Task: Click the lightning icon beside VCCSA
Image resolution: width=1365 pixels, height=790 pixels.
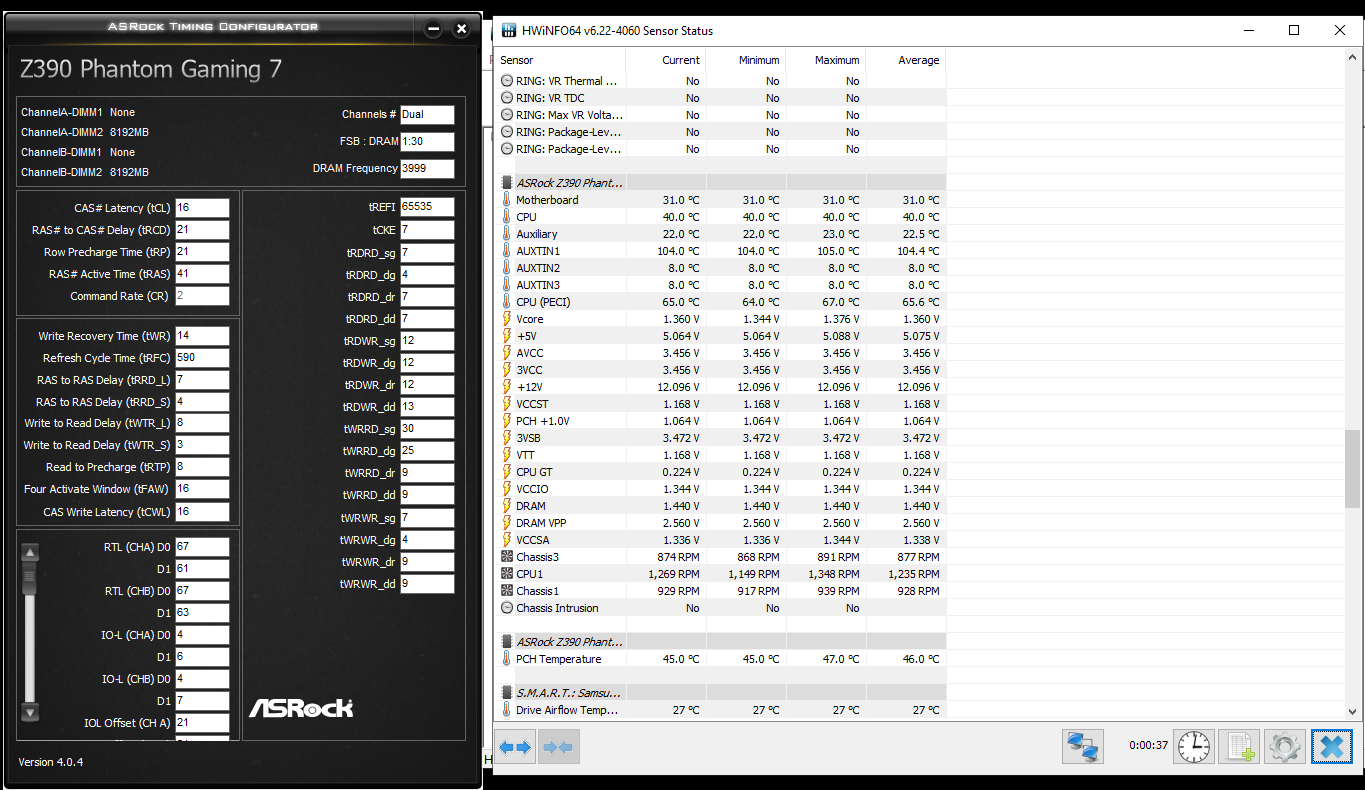Action: click(507, 540)
